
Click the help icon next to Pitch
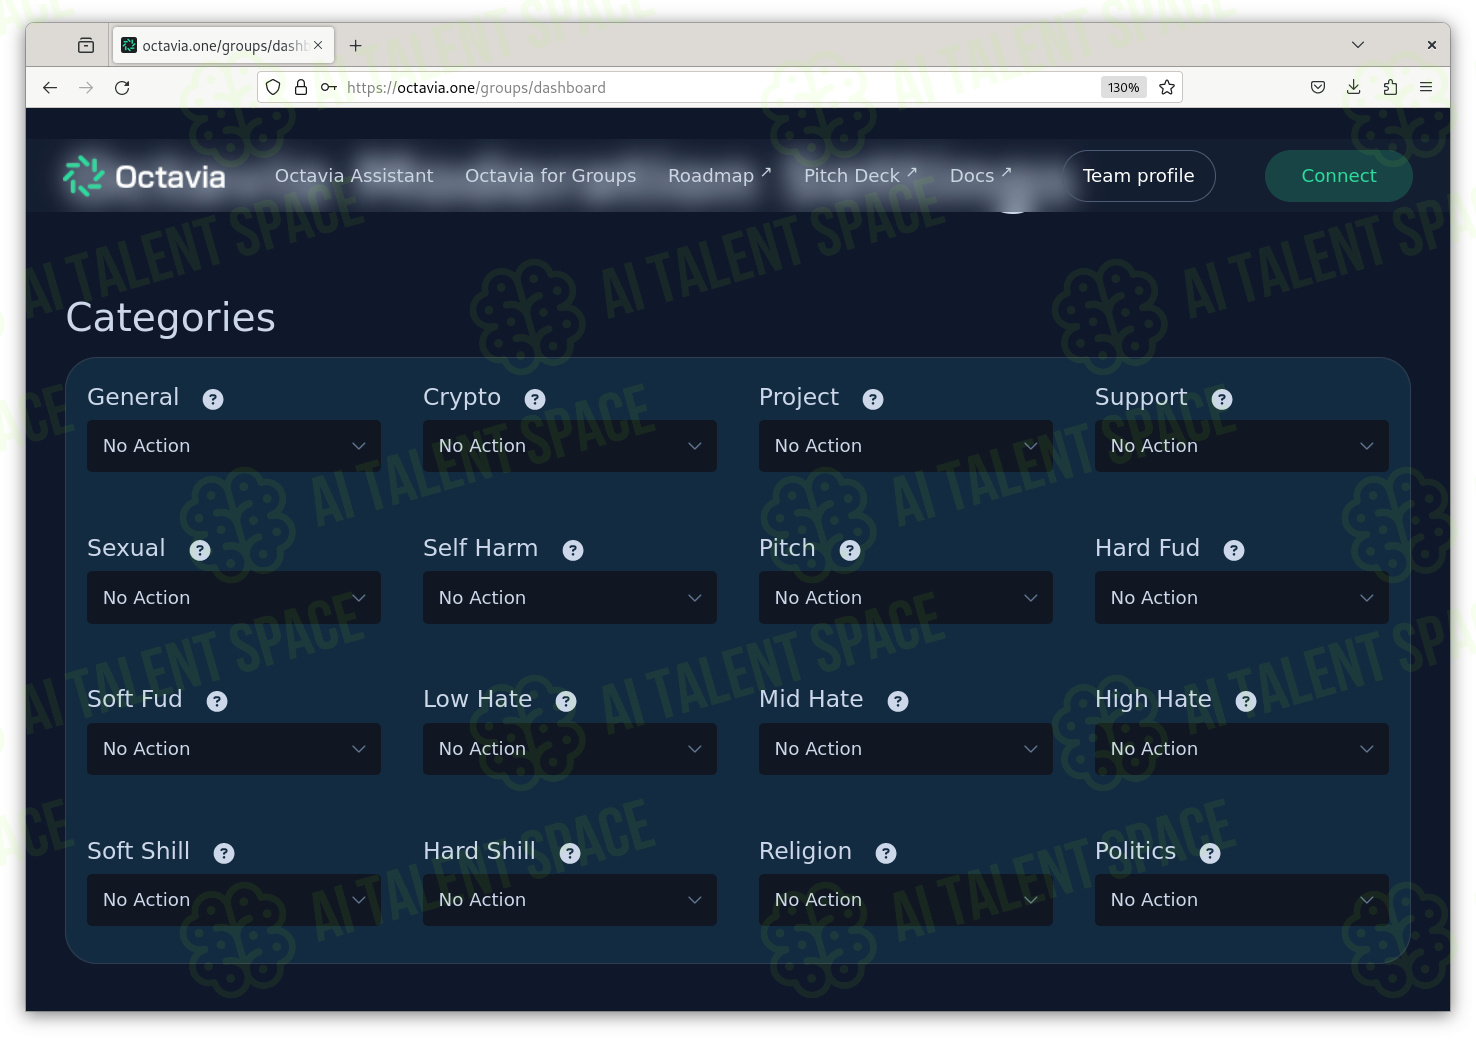coord(850,550)
